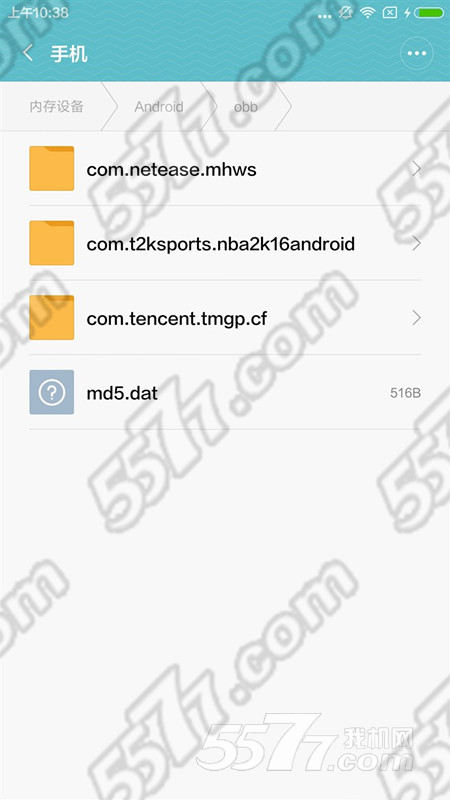Tap the 516B file size label

406,393
